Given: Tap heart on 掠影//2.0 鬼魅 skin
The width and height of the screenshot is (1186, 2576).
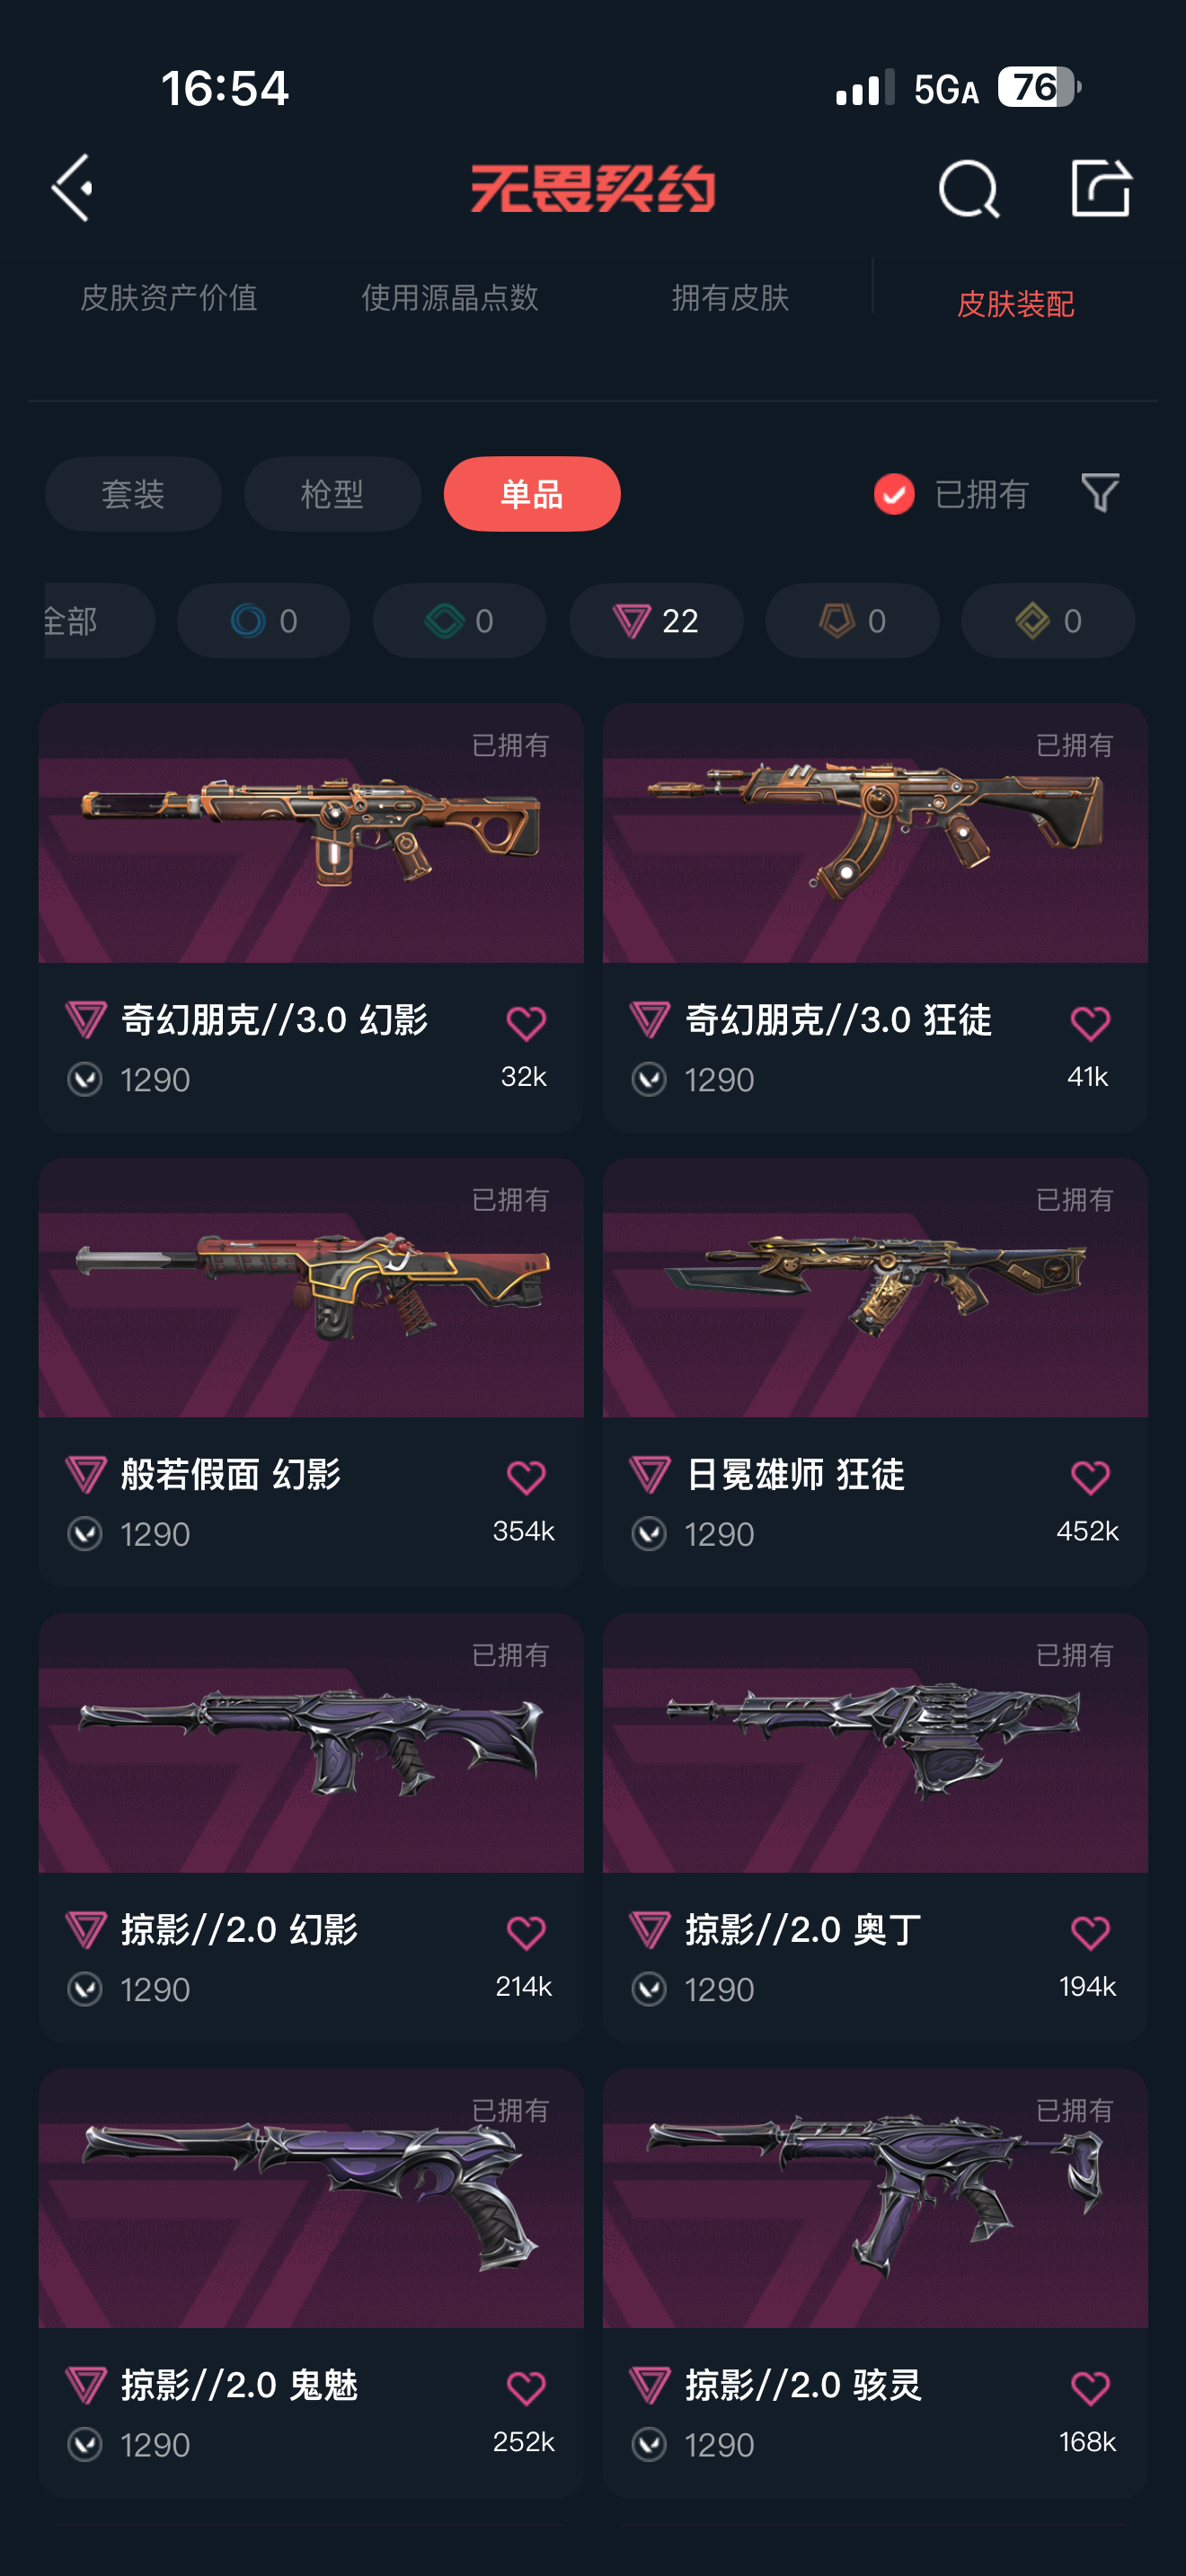Looking at the screenshot, I should click(x=526, y=2387).
